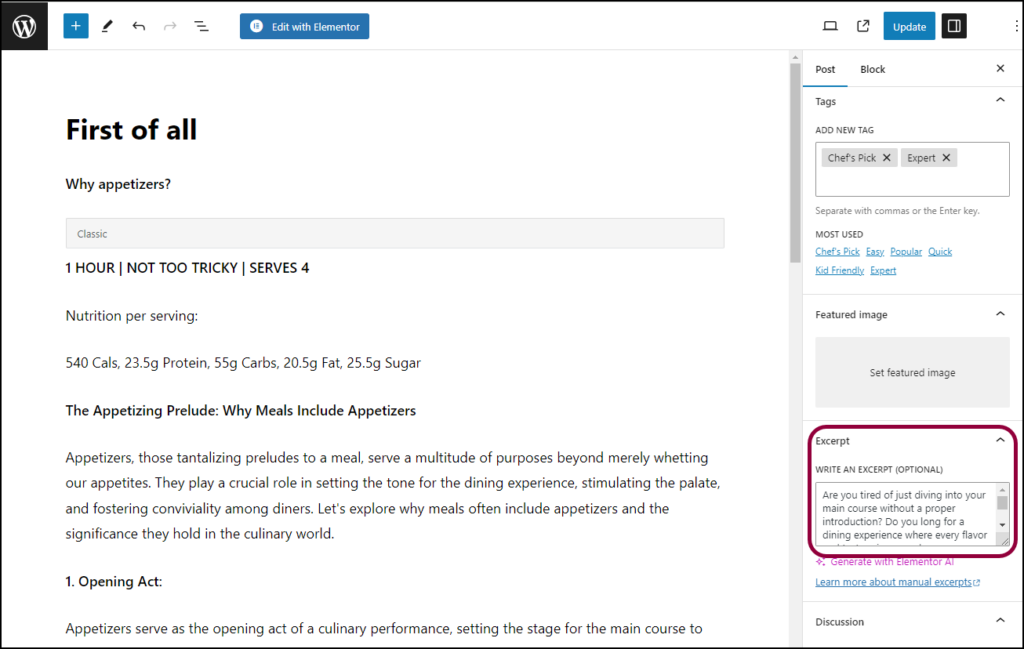Screen dimensions: 1024x649
Task: Redo the last change
Action: (170, 25)
